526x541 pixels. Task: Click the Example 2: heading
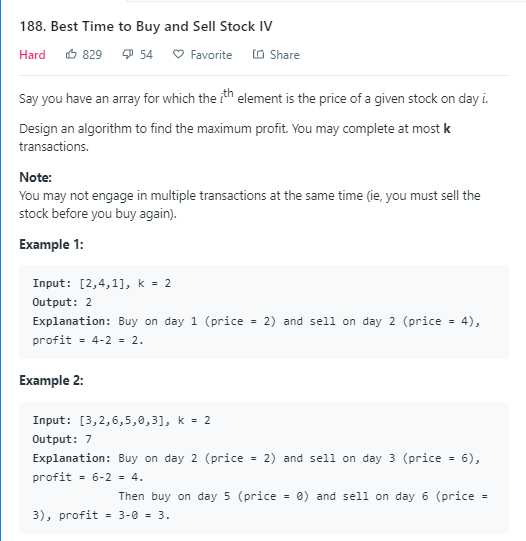click(51, 380)
